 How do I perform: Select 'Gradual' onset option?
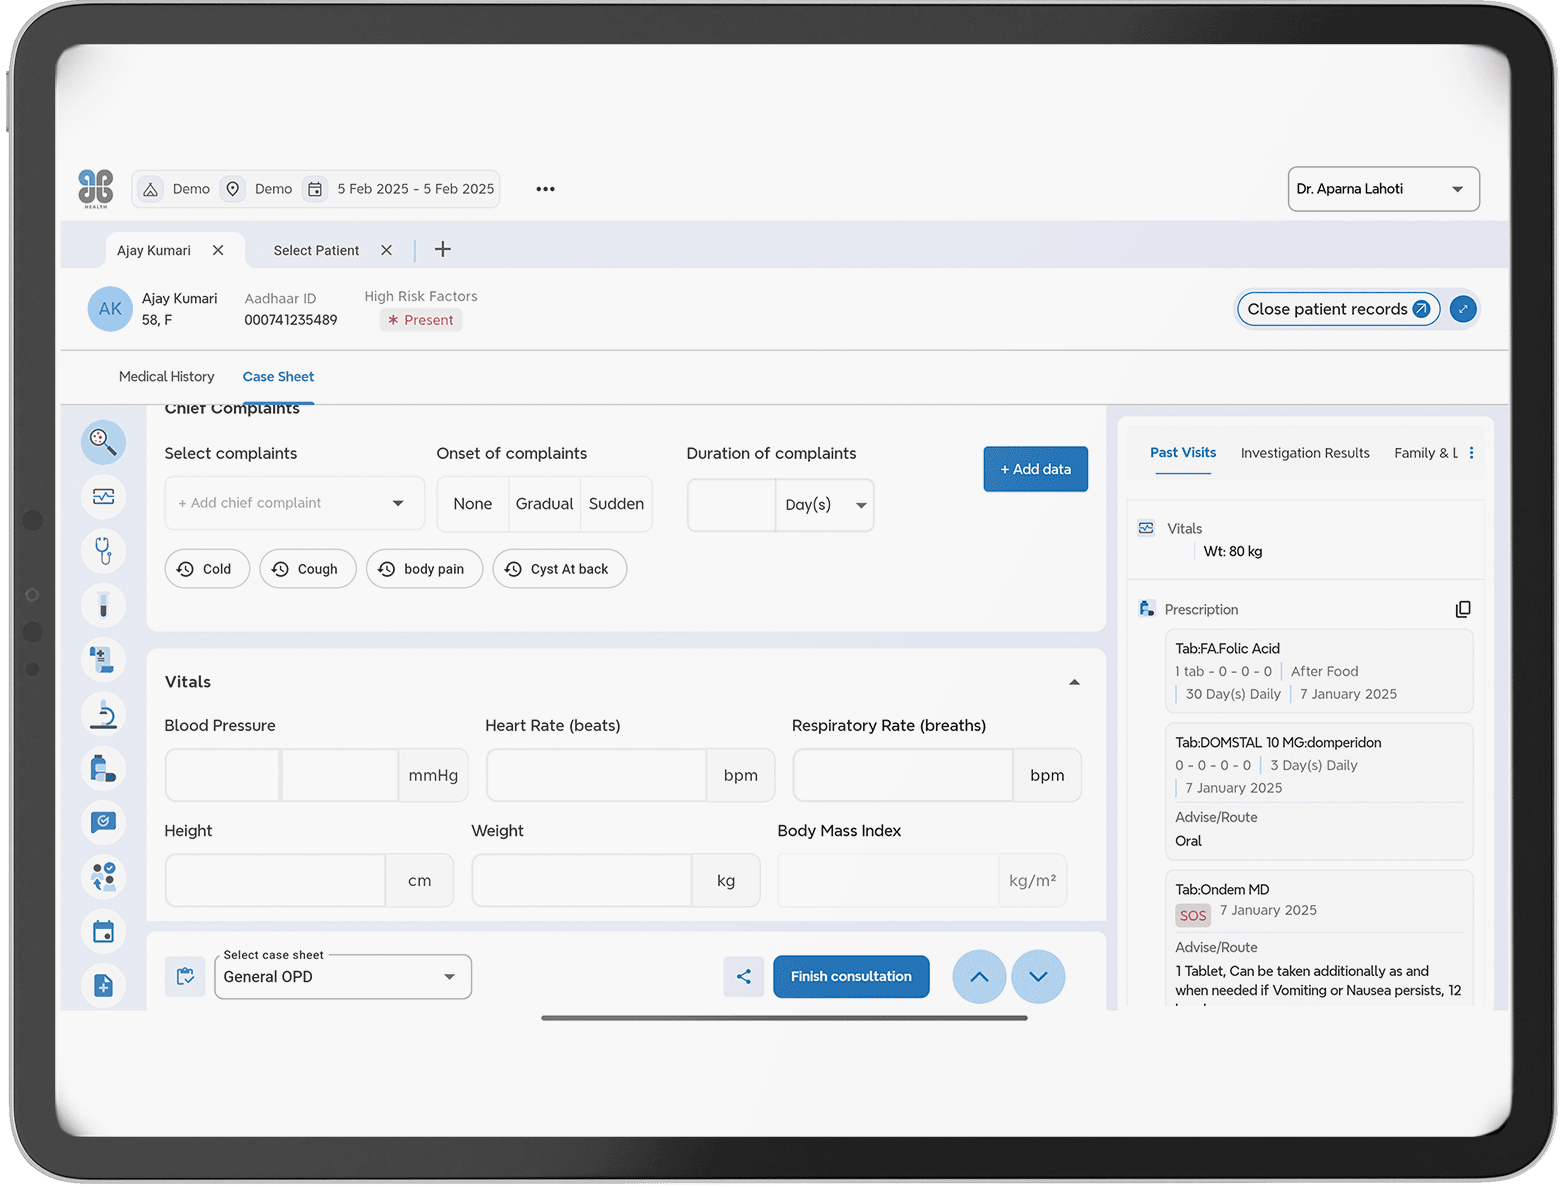tap(544, 504)
